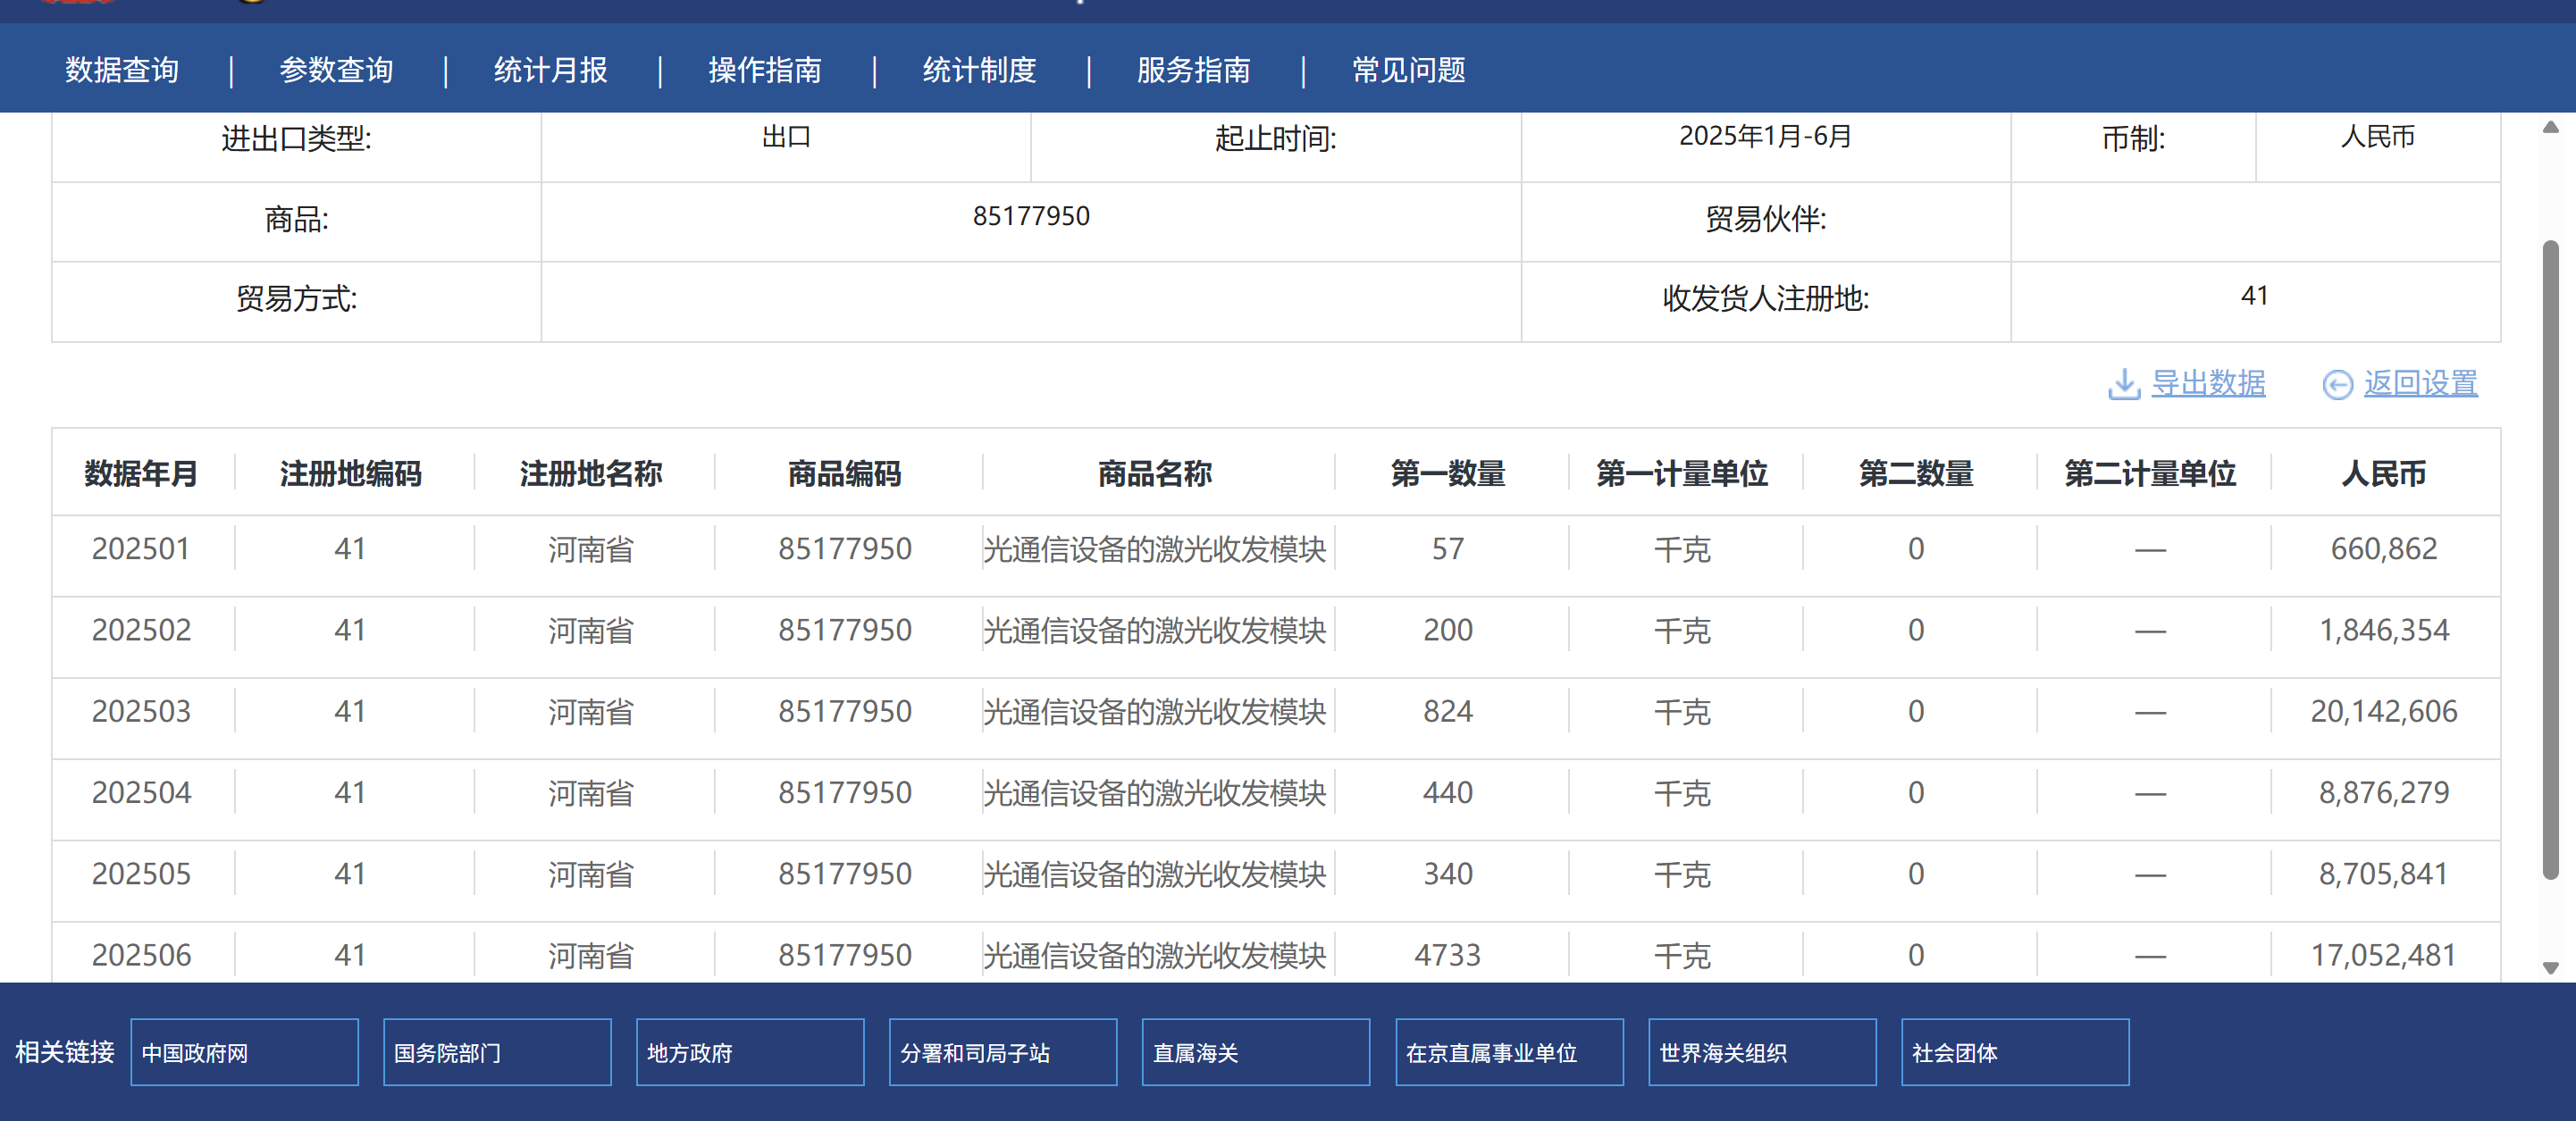This screenshot has width=2576, height=1121.
Task: Click the 1,846,354 value cell
Action: pos(2384,630)
